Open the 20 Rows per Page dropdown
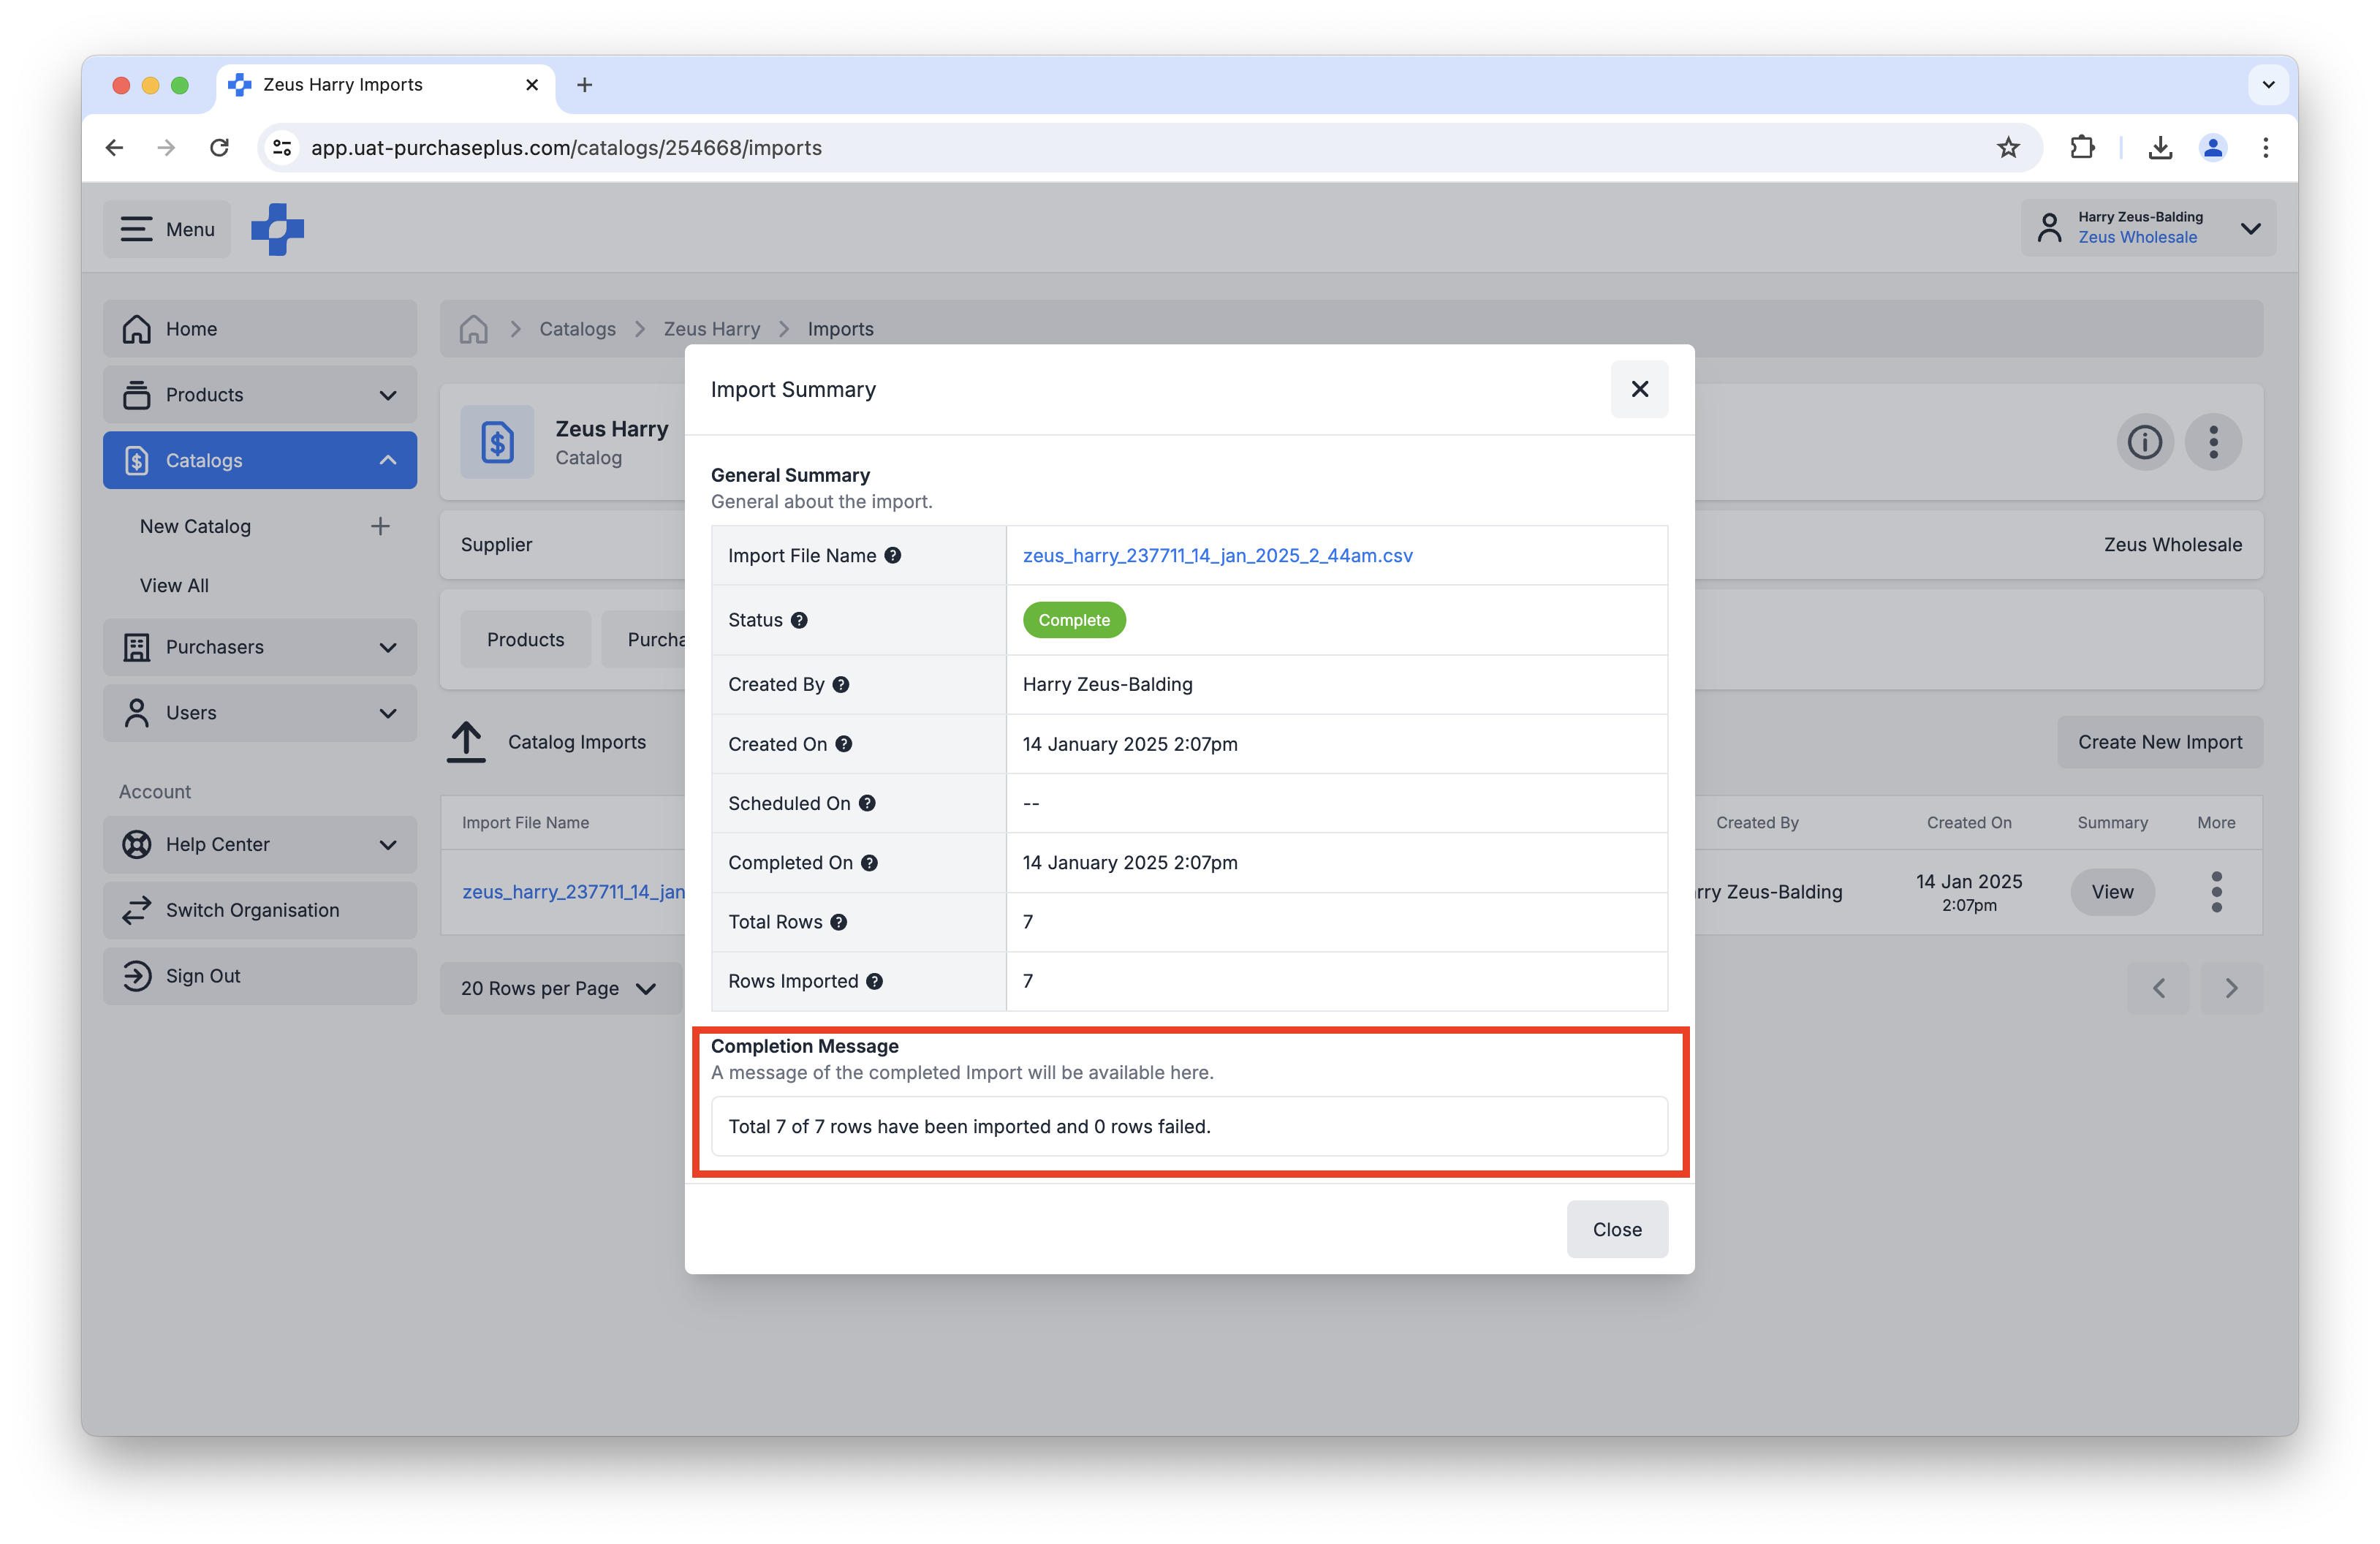 [x=558, y=988]
